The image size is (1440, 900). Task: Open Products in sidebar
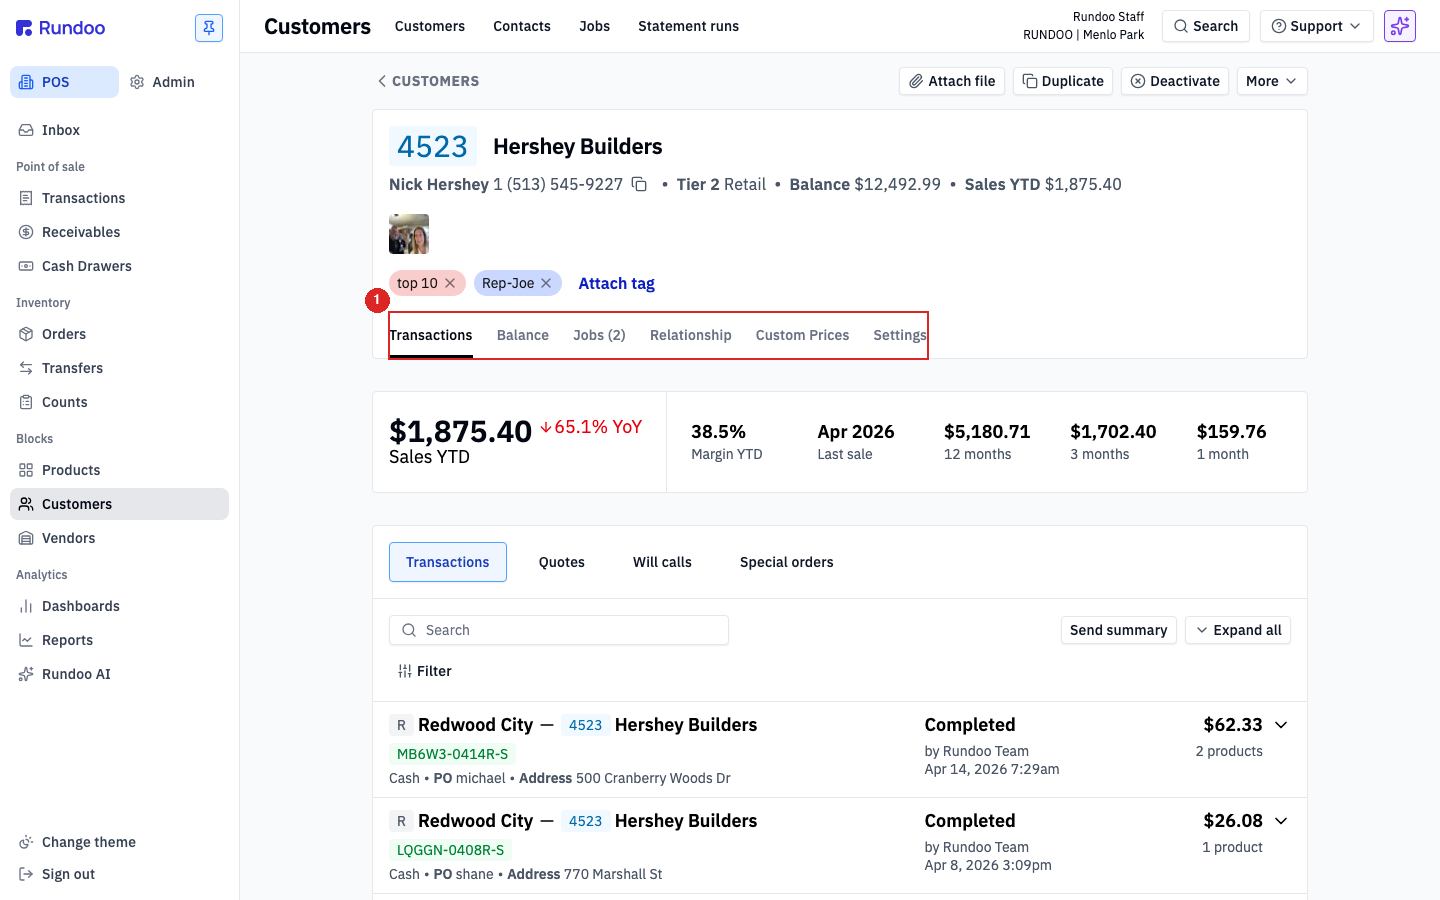tap(120, 470)
